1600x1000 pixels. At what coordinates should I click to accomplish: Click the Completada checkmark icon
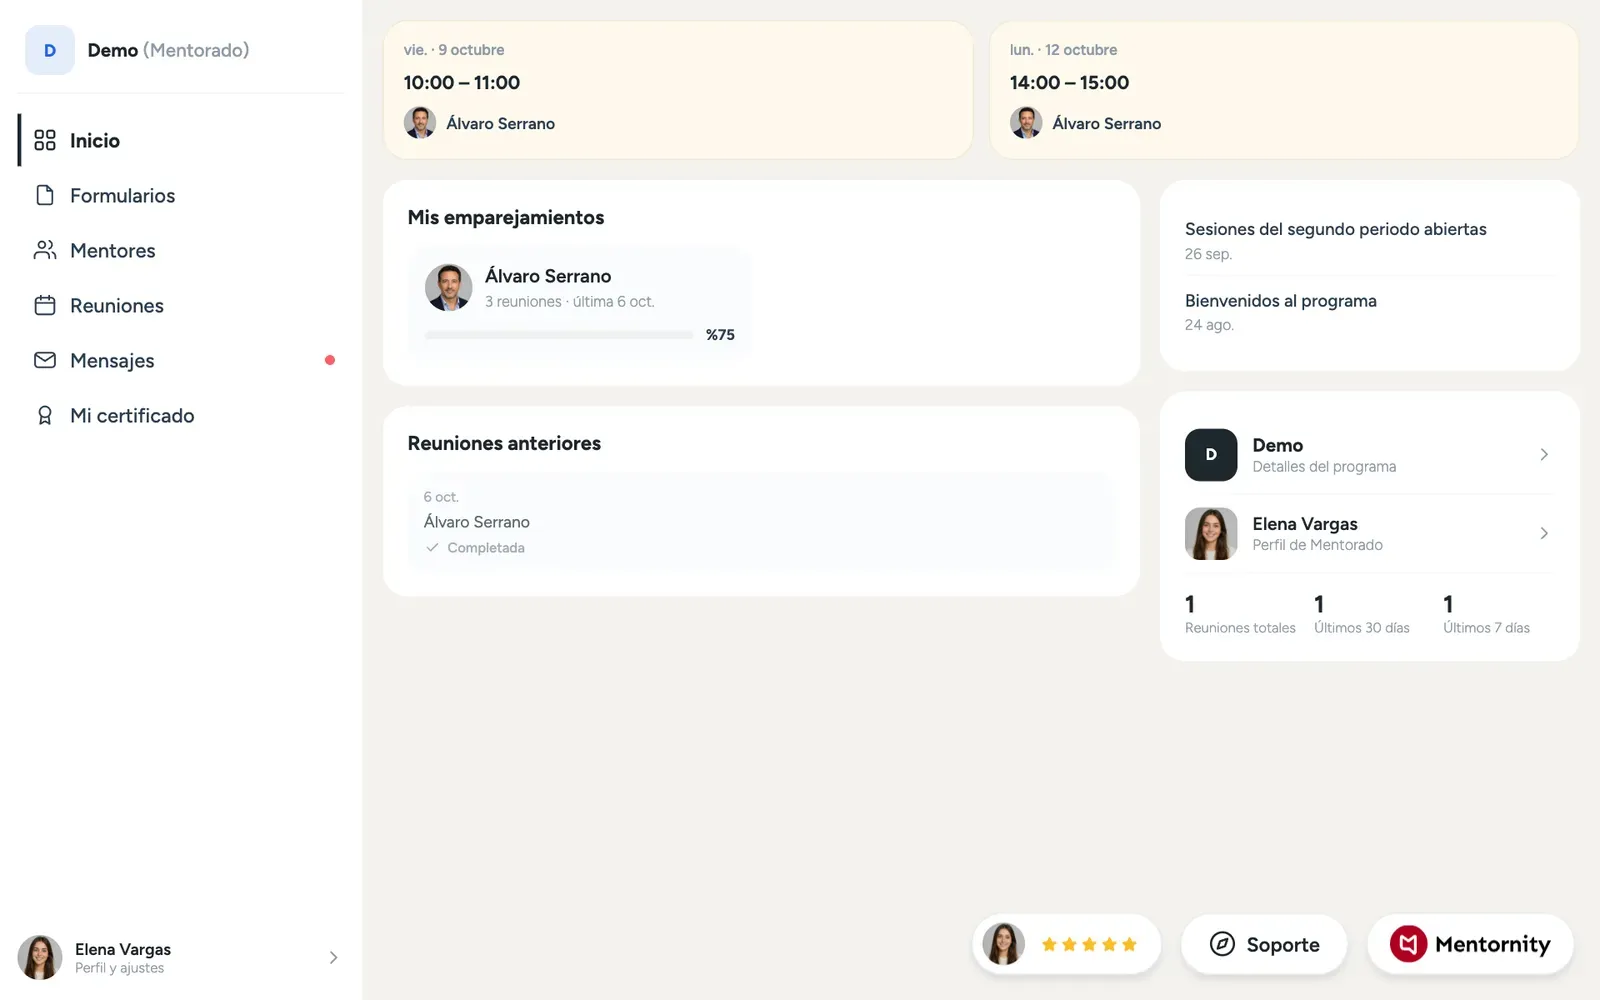432,548
